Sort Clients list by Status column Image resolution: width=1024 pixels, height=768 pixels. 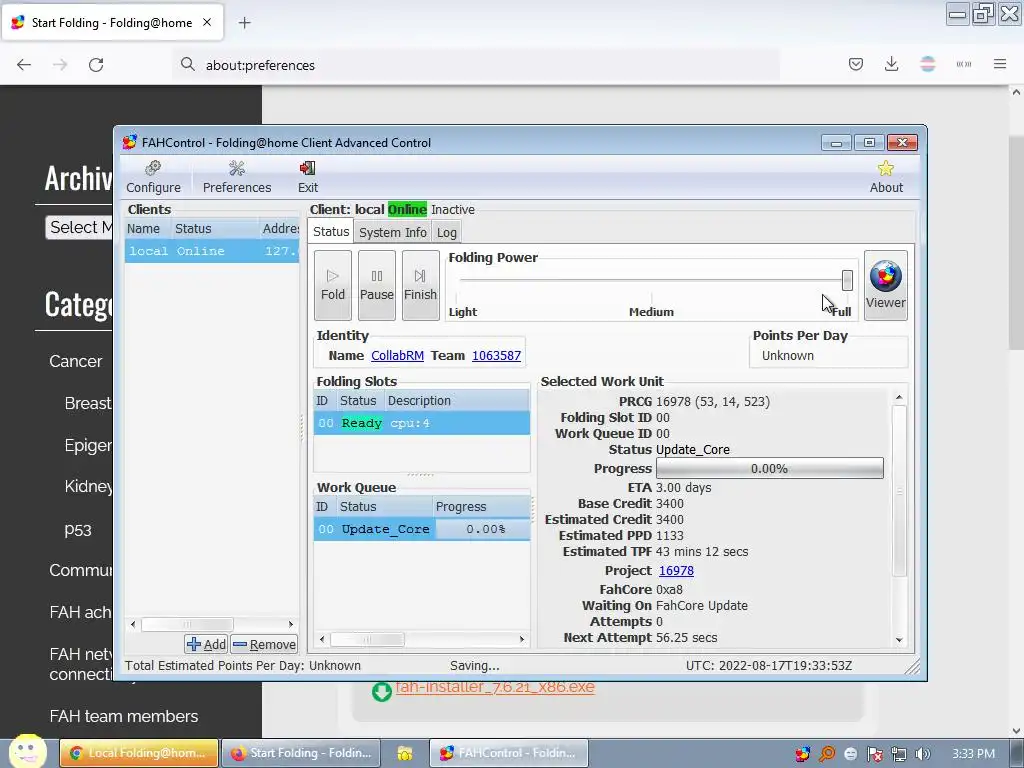214,229
